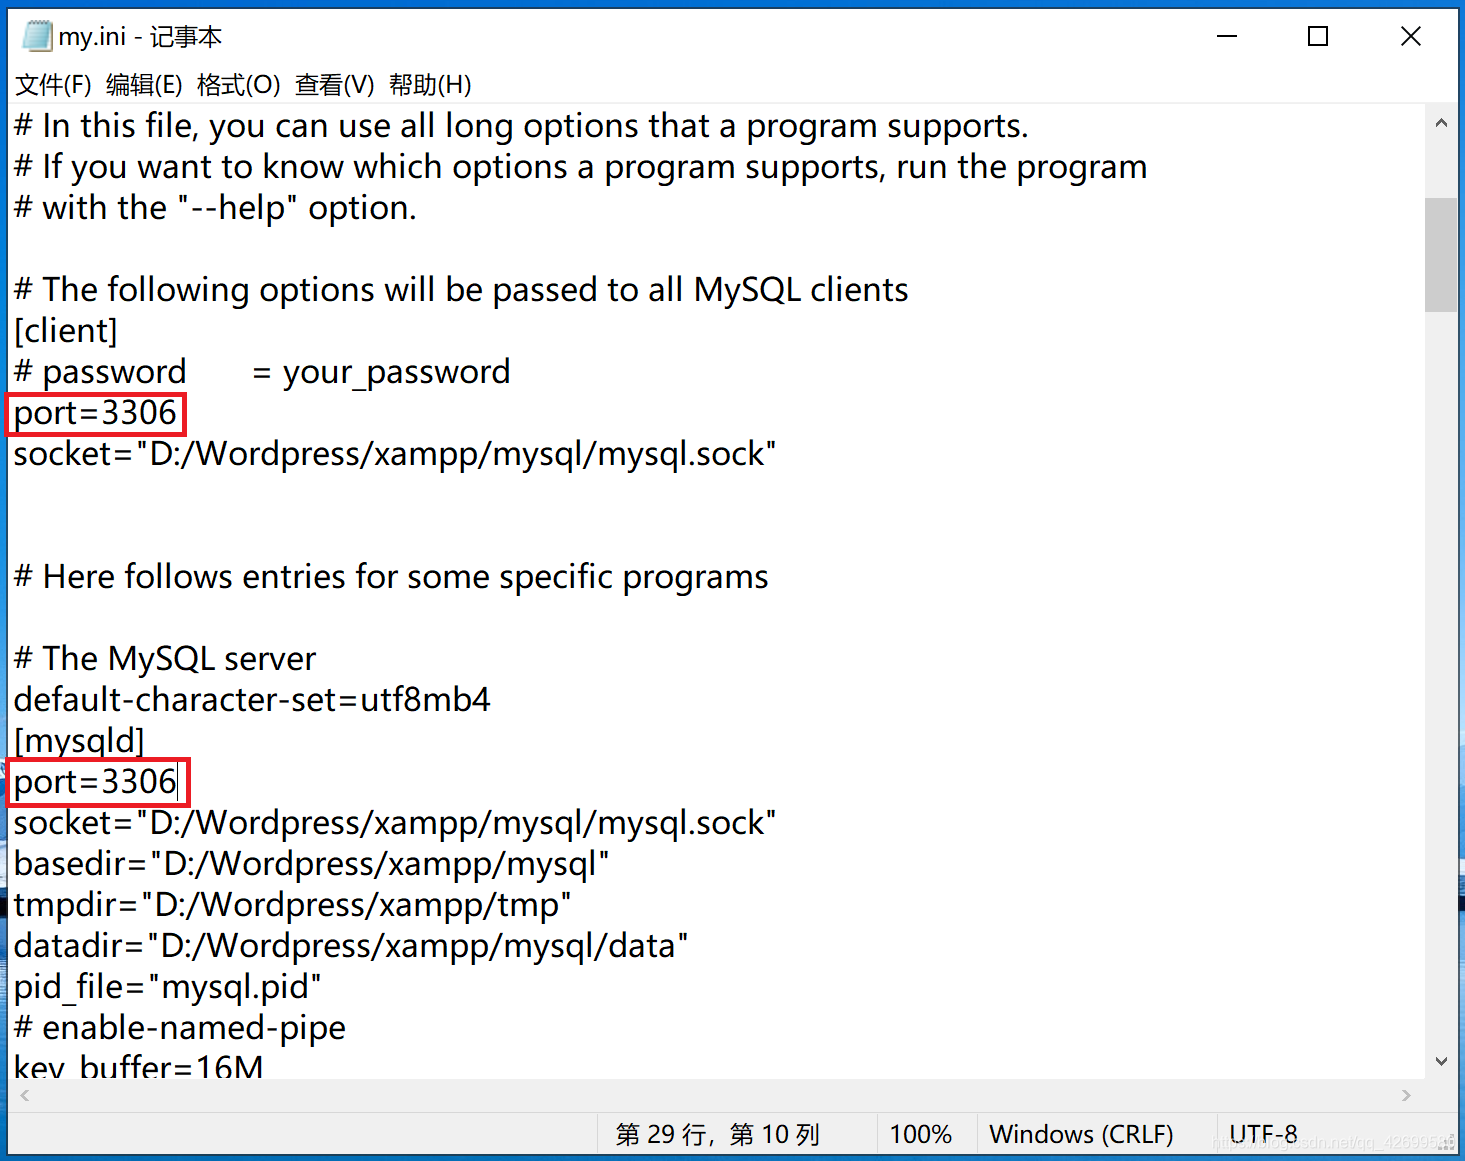Click the 第 29 行，第 10 列 status indicator
This screenshot has width=1465, height=1161.
tap(718, 1135)
